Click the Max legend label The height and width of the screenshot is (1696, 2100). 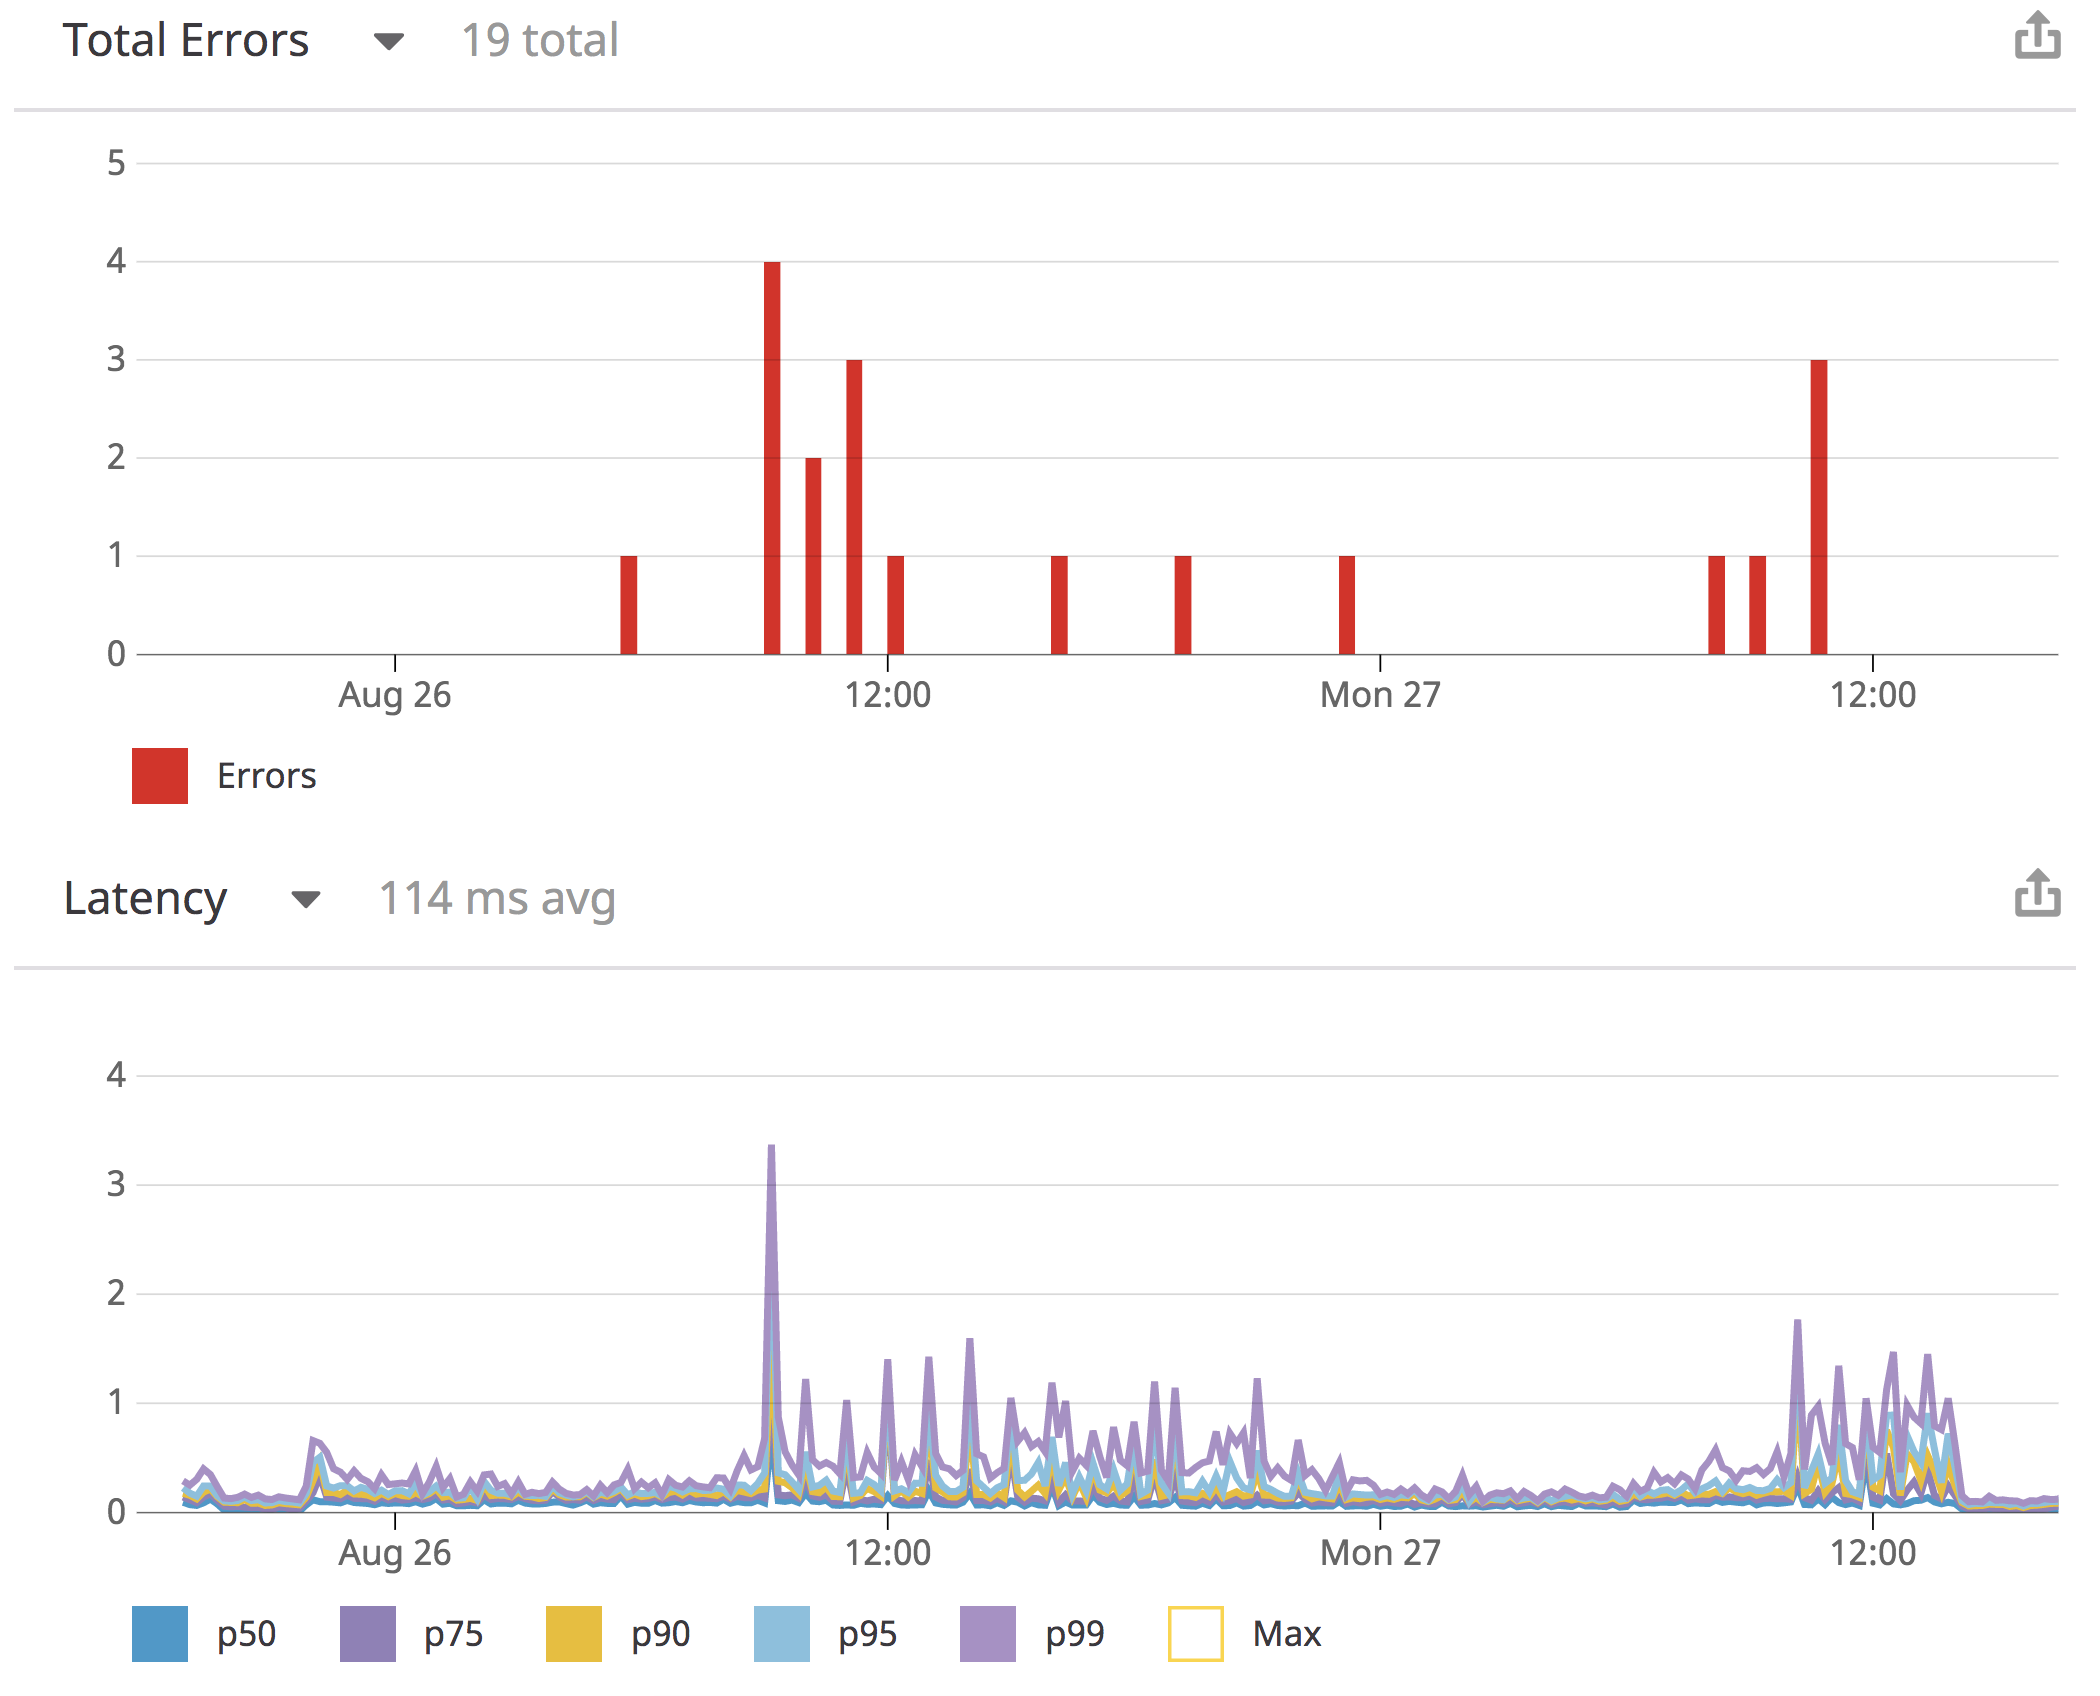point(1287,1634)
